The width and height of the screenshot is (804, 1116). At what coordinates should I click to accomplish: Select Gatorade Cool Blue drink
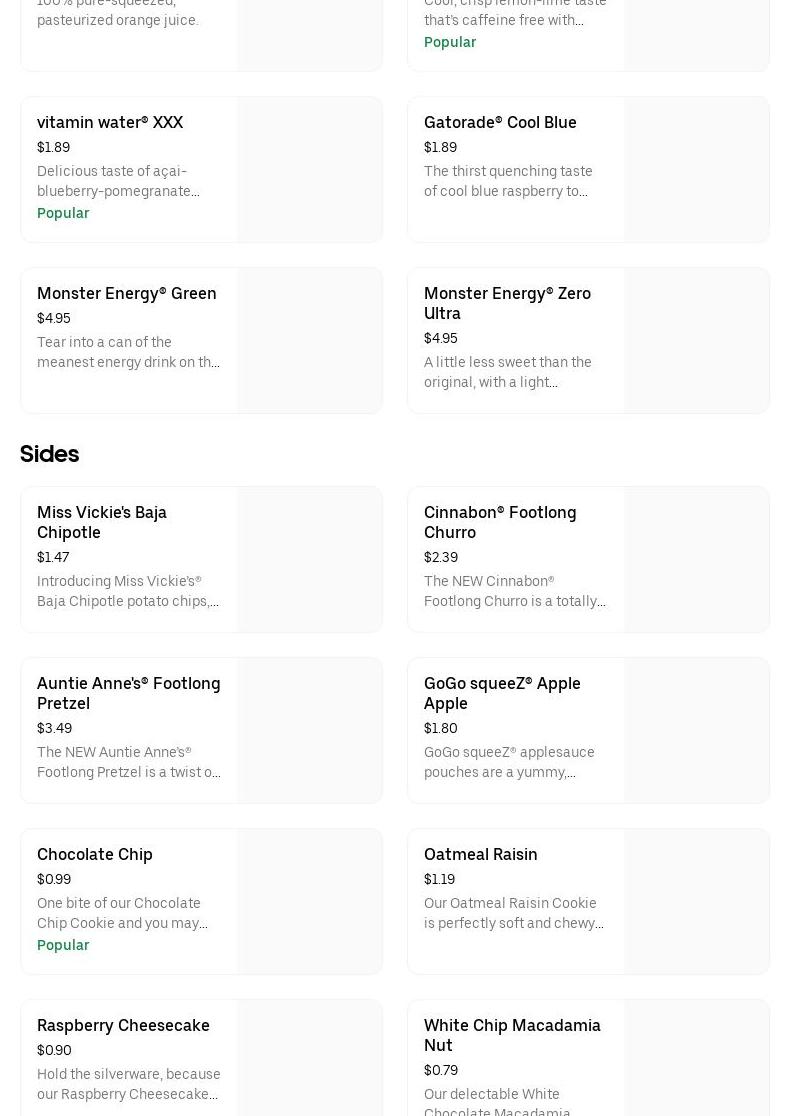pos(500,122)
